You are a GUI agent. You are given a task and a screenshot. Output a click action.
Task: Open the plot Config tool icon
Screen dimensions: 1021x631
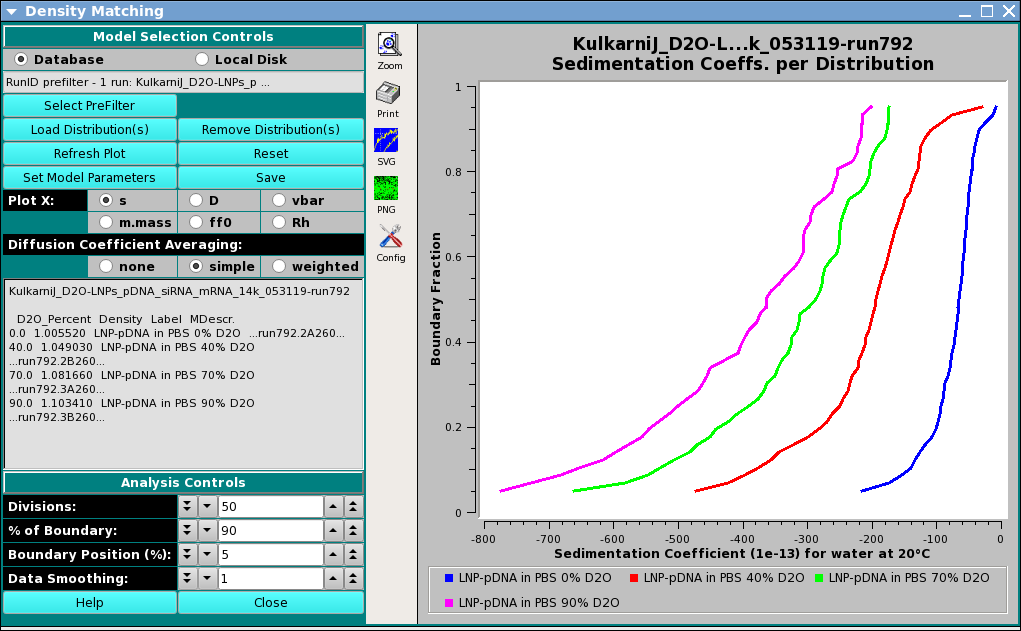[x=389, y=237]
